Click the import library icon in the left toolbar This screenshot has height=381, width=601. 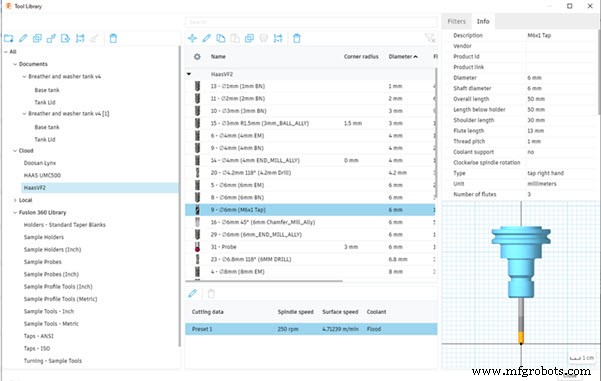click(x=51, y=38)
